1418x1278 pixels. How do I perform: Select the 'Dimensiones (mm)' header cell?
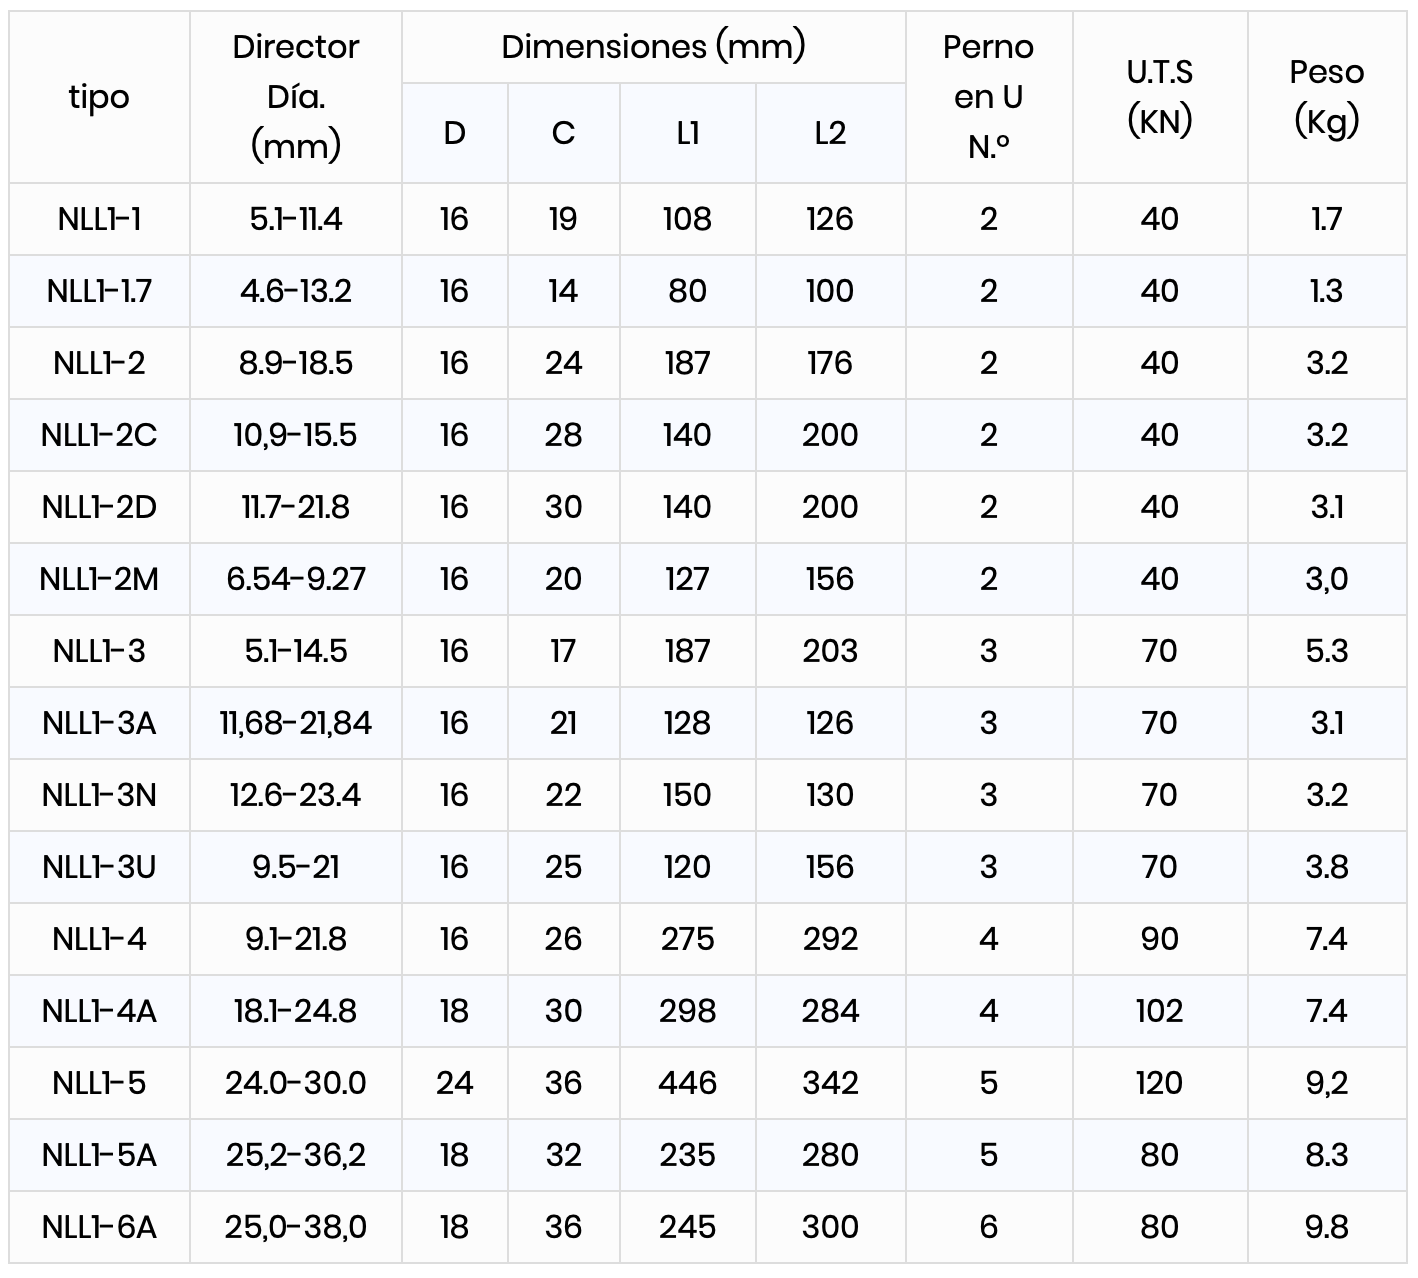[x=654, y=47]
